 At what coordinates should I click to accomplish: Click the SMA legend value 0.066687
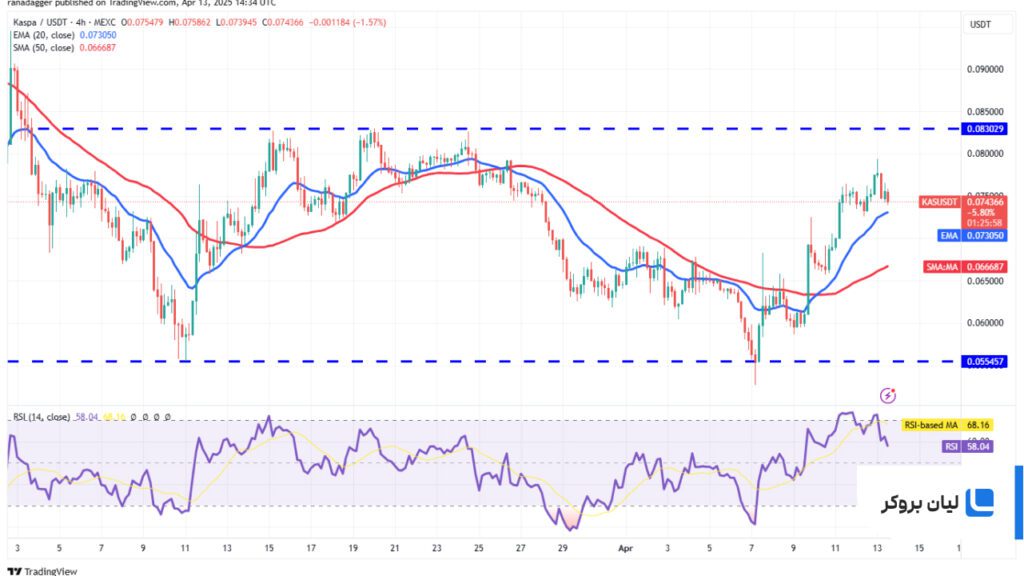coord(98,48)
